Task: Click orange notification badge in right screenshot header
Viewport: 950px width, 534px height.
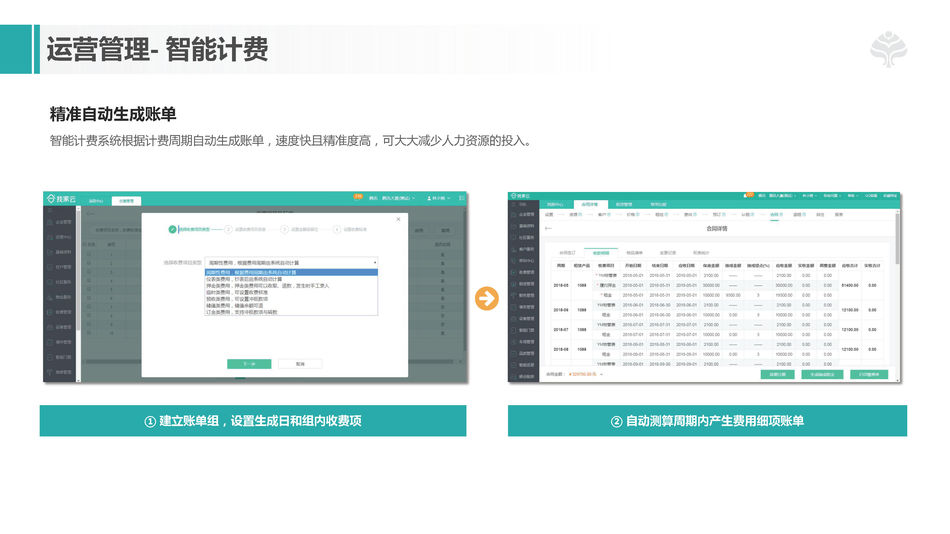Action: 749,195
